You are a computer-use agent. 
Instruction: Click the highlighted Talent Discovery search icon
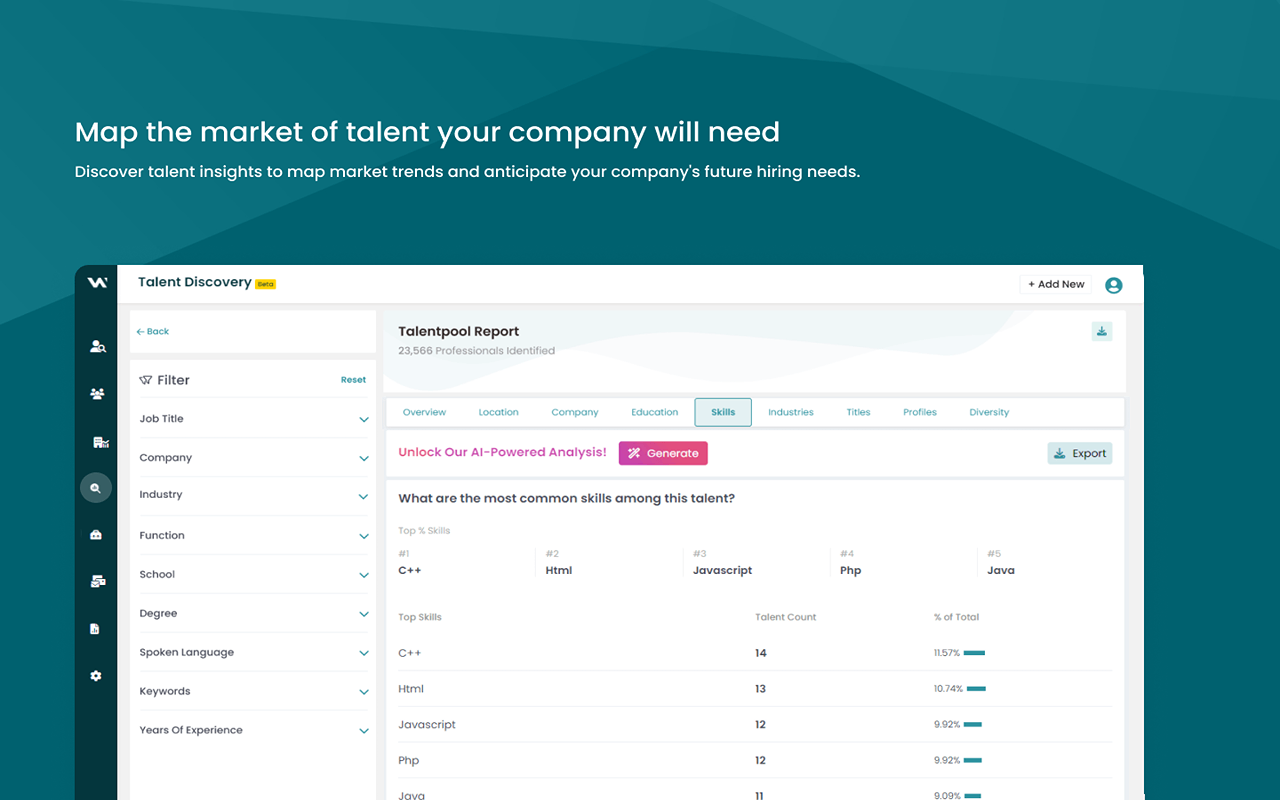[x=96, y=487]
